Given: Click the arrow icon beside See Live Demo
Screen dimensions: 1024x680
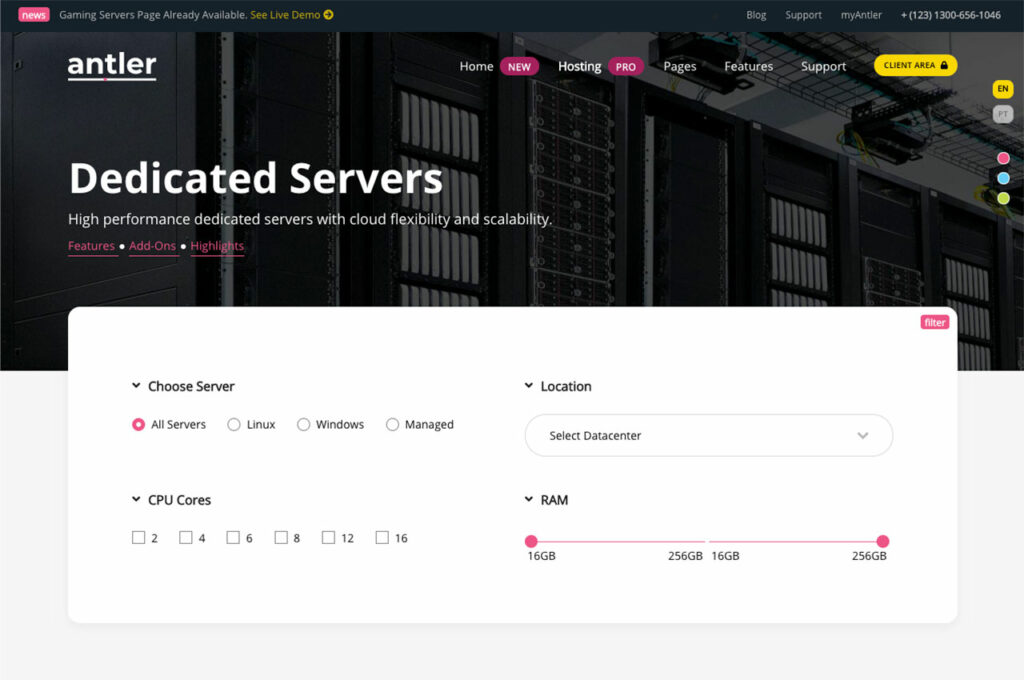Looking at the screenshot, I should (x=329, y=15).
